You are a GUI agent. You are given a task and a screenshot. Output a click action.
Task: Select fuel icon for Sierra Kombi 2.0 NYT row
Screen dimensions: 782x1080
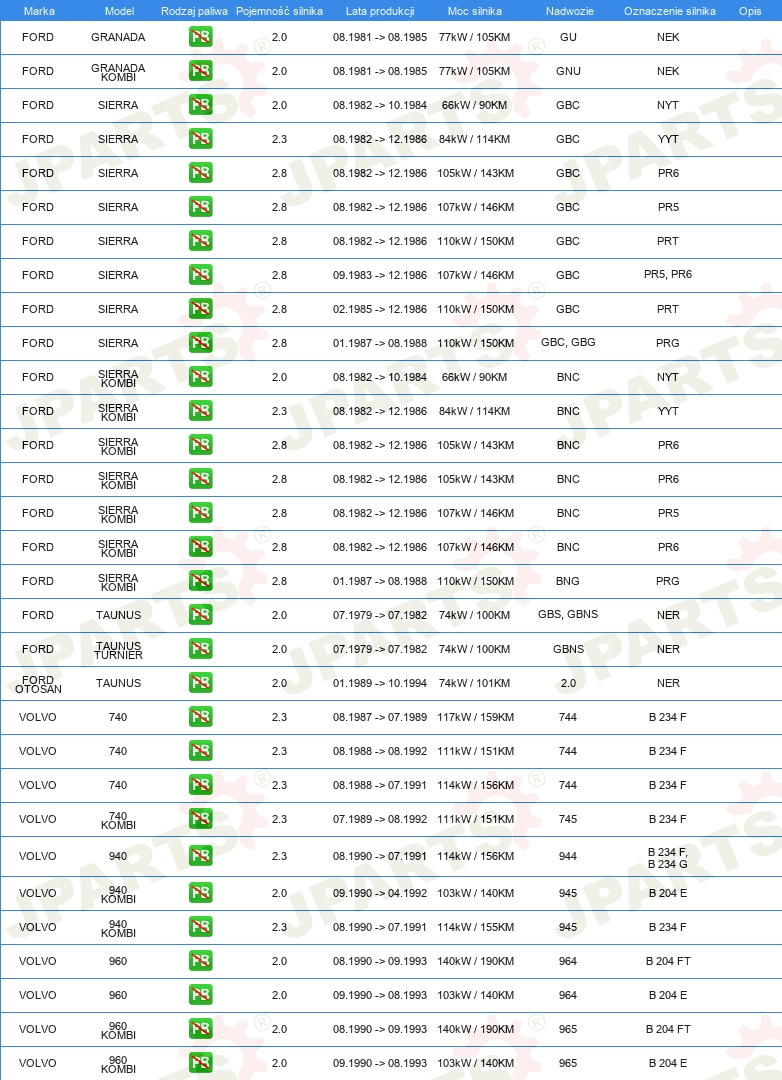click(x=200, y=376)
